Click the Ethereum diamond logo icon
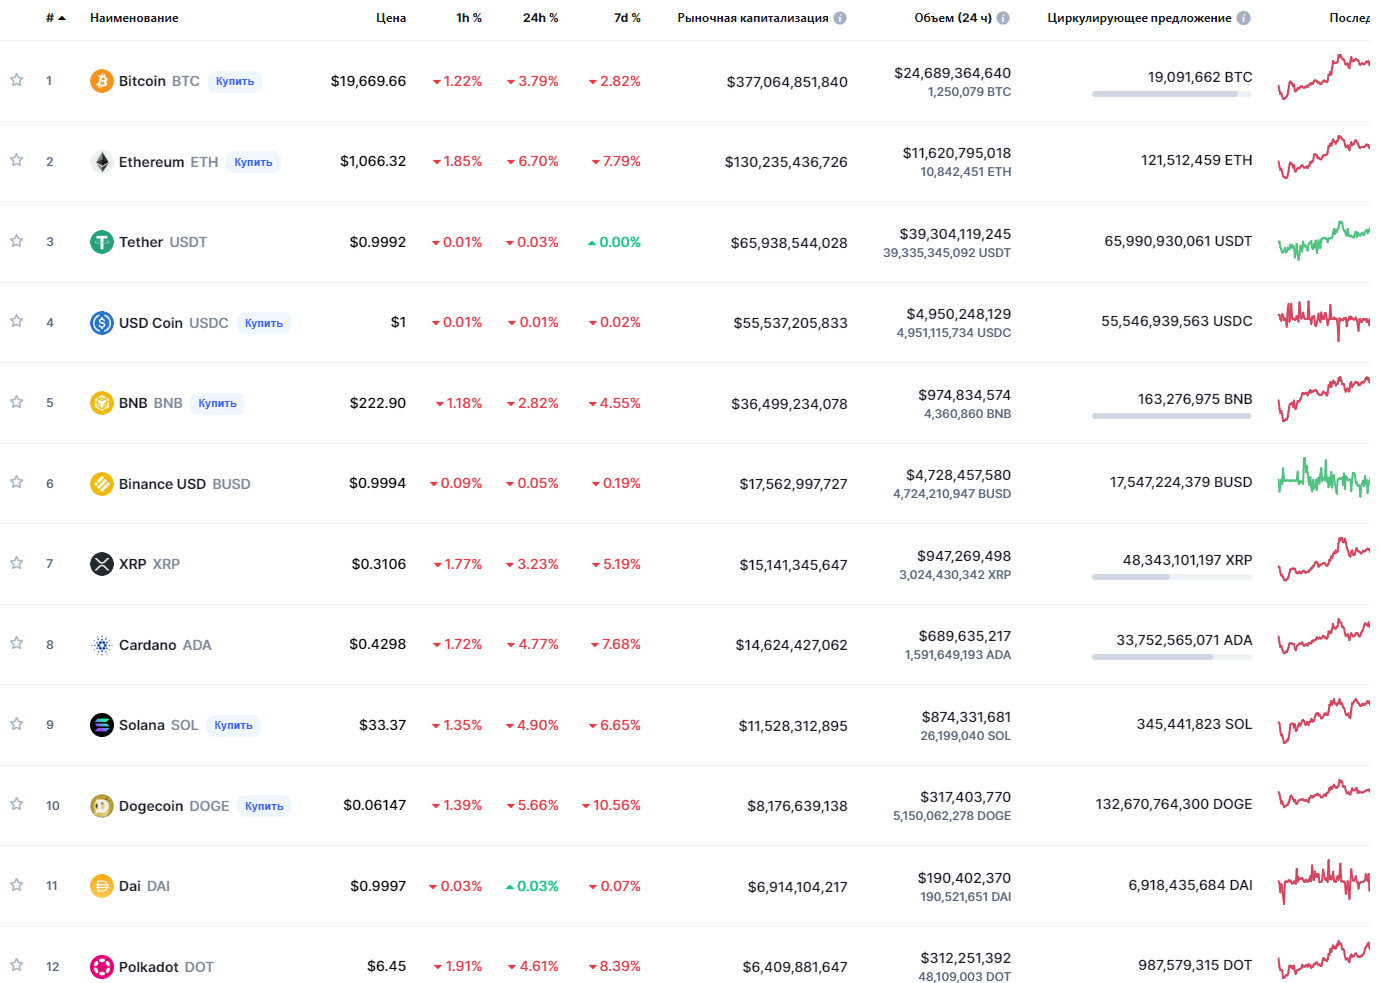1386x983 pixels. point(102,162)
